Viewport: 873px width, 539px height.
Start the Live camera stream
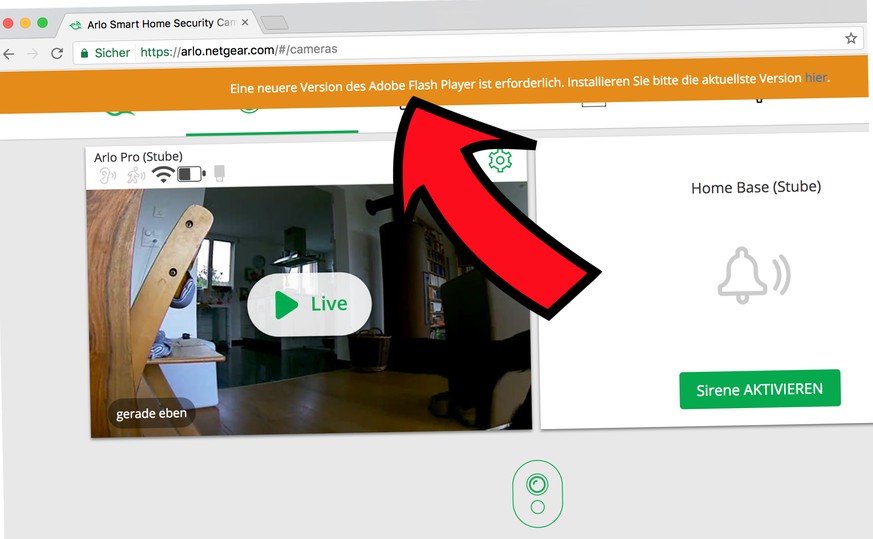310,304
